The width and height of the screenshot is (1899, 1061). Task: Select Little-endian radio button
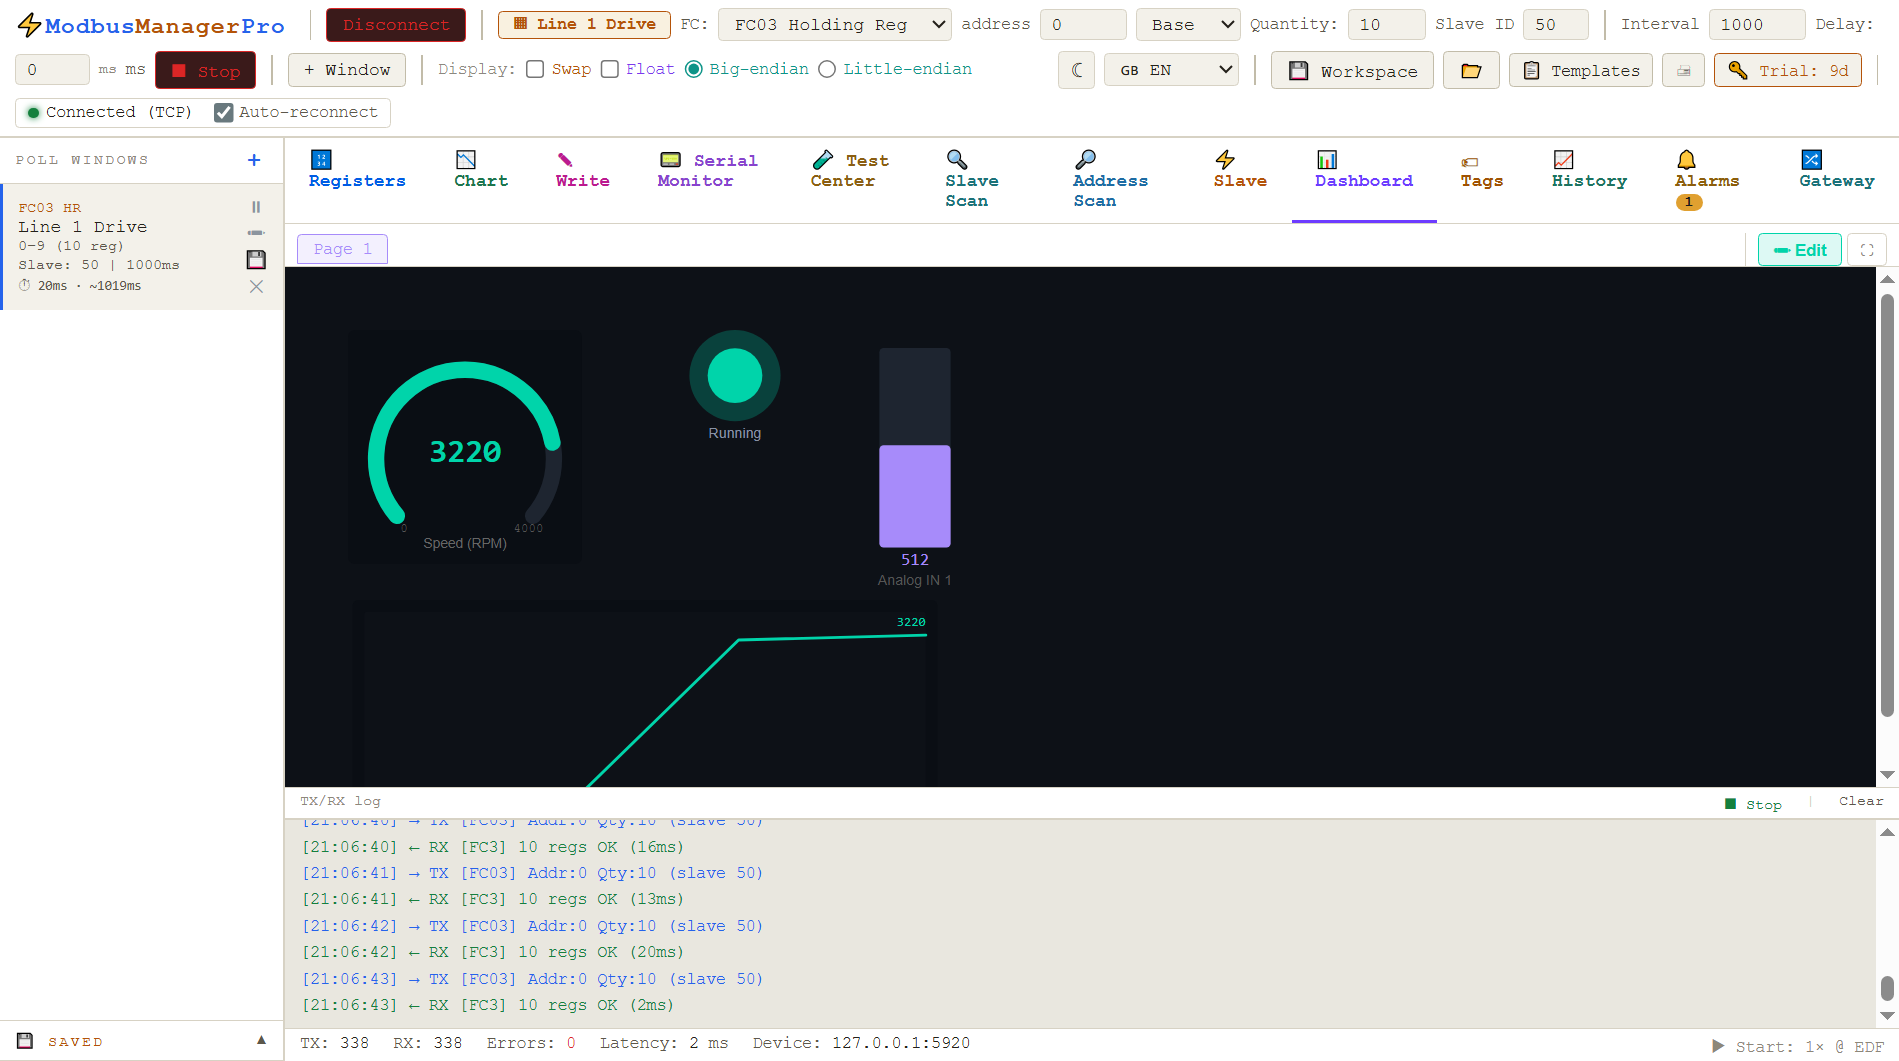click(x=827, y=69)
